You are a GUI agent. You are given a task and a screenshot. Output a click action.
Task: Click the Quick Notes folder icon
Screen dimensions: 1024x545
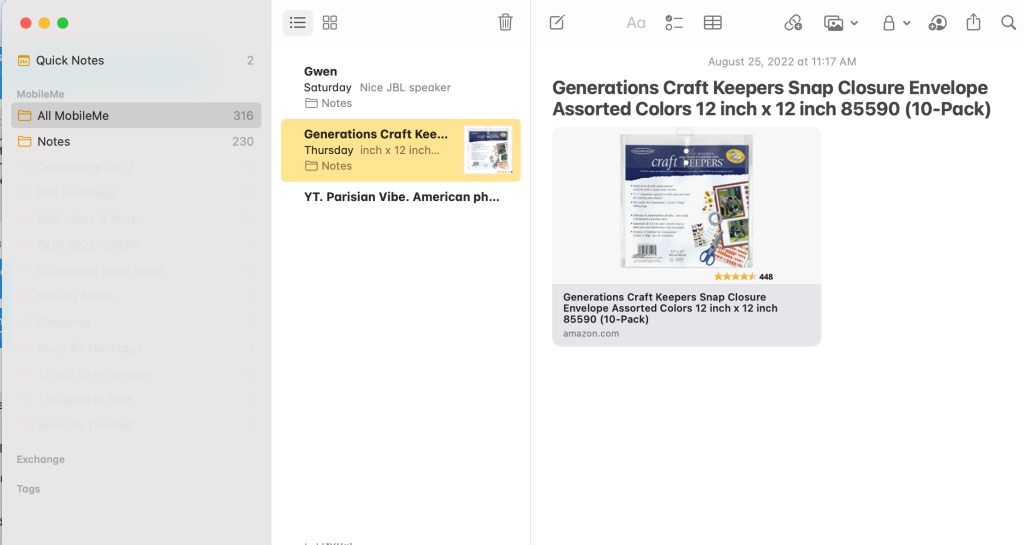(x=24, y=61)
